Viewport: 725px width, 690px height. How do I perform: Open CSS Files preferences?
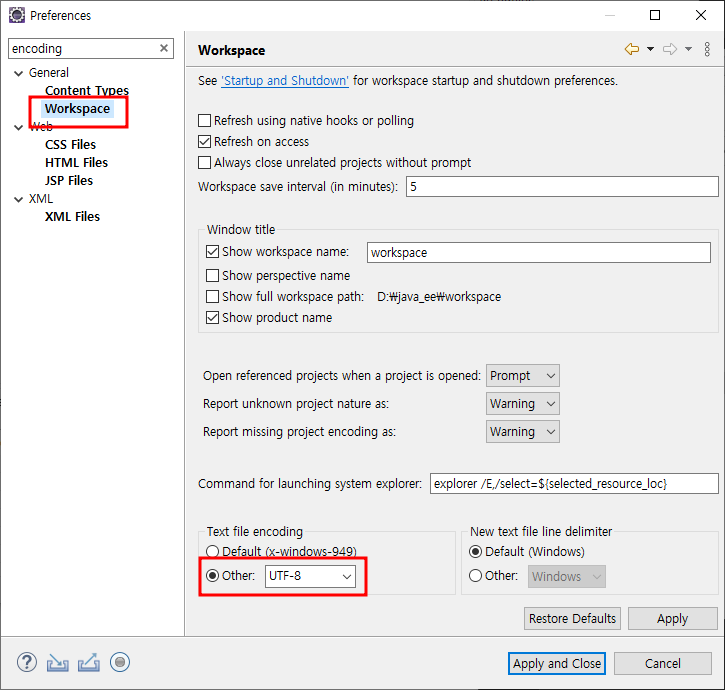point(70,145)
